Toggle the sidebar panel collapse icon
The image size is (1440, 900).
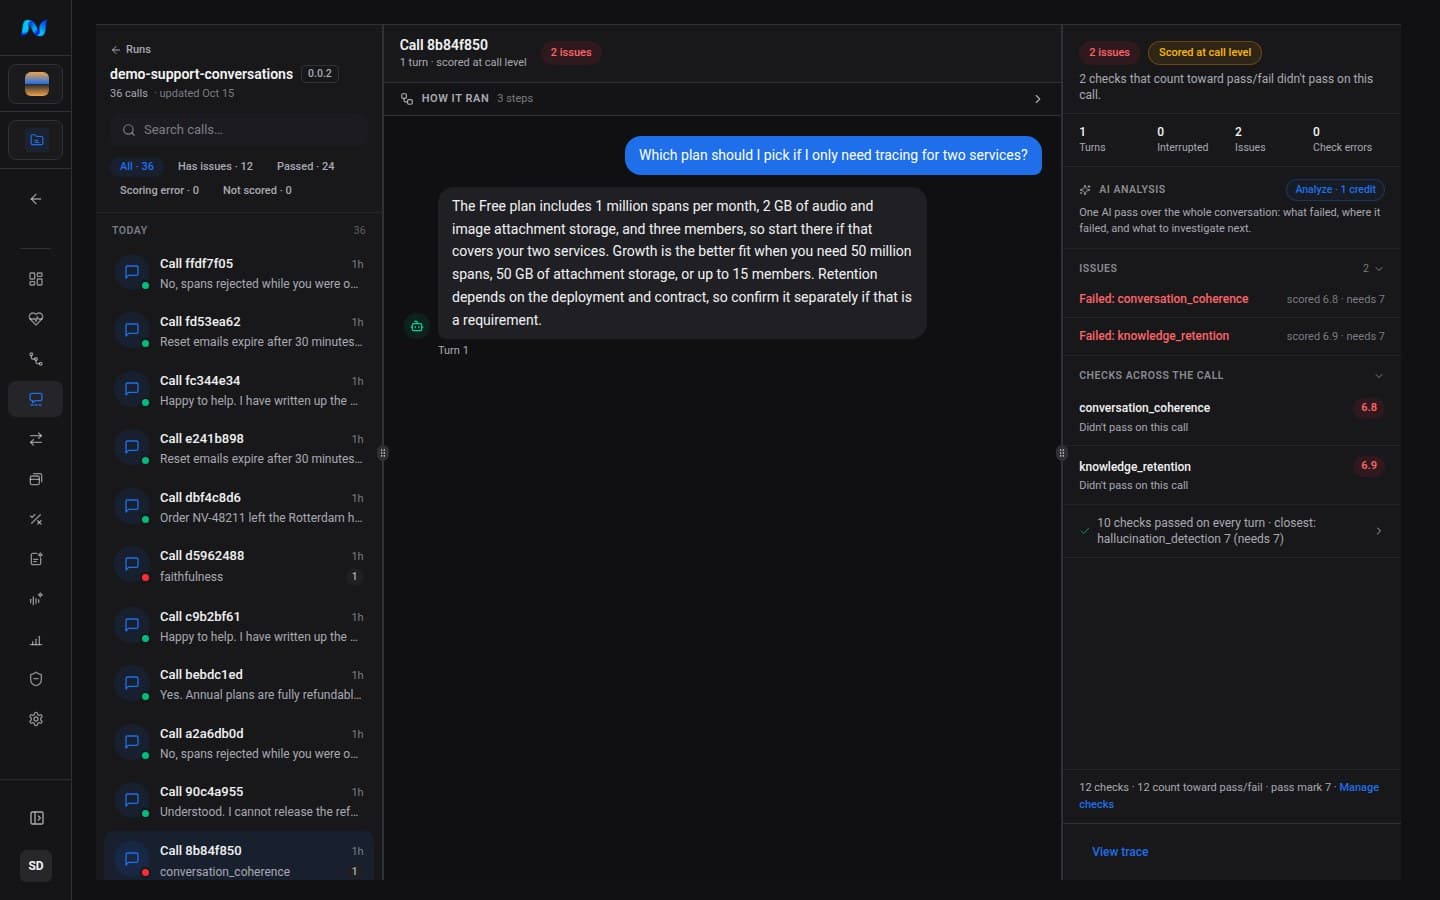36,818
